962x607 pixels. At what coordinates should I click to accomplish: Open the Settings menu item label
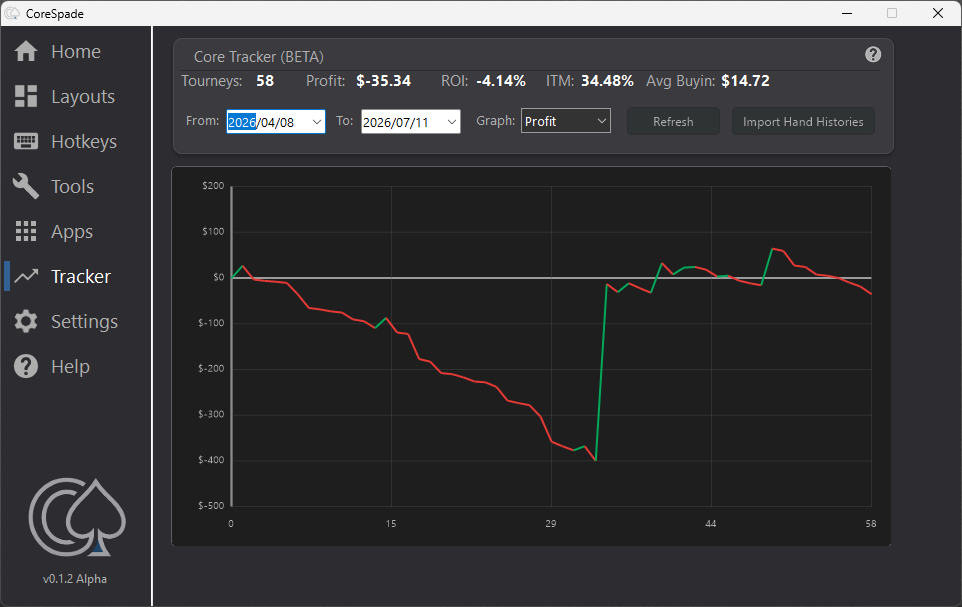pyautogui.click(x=84, y=322)
